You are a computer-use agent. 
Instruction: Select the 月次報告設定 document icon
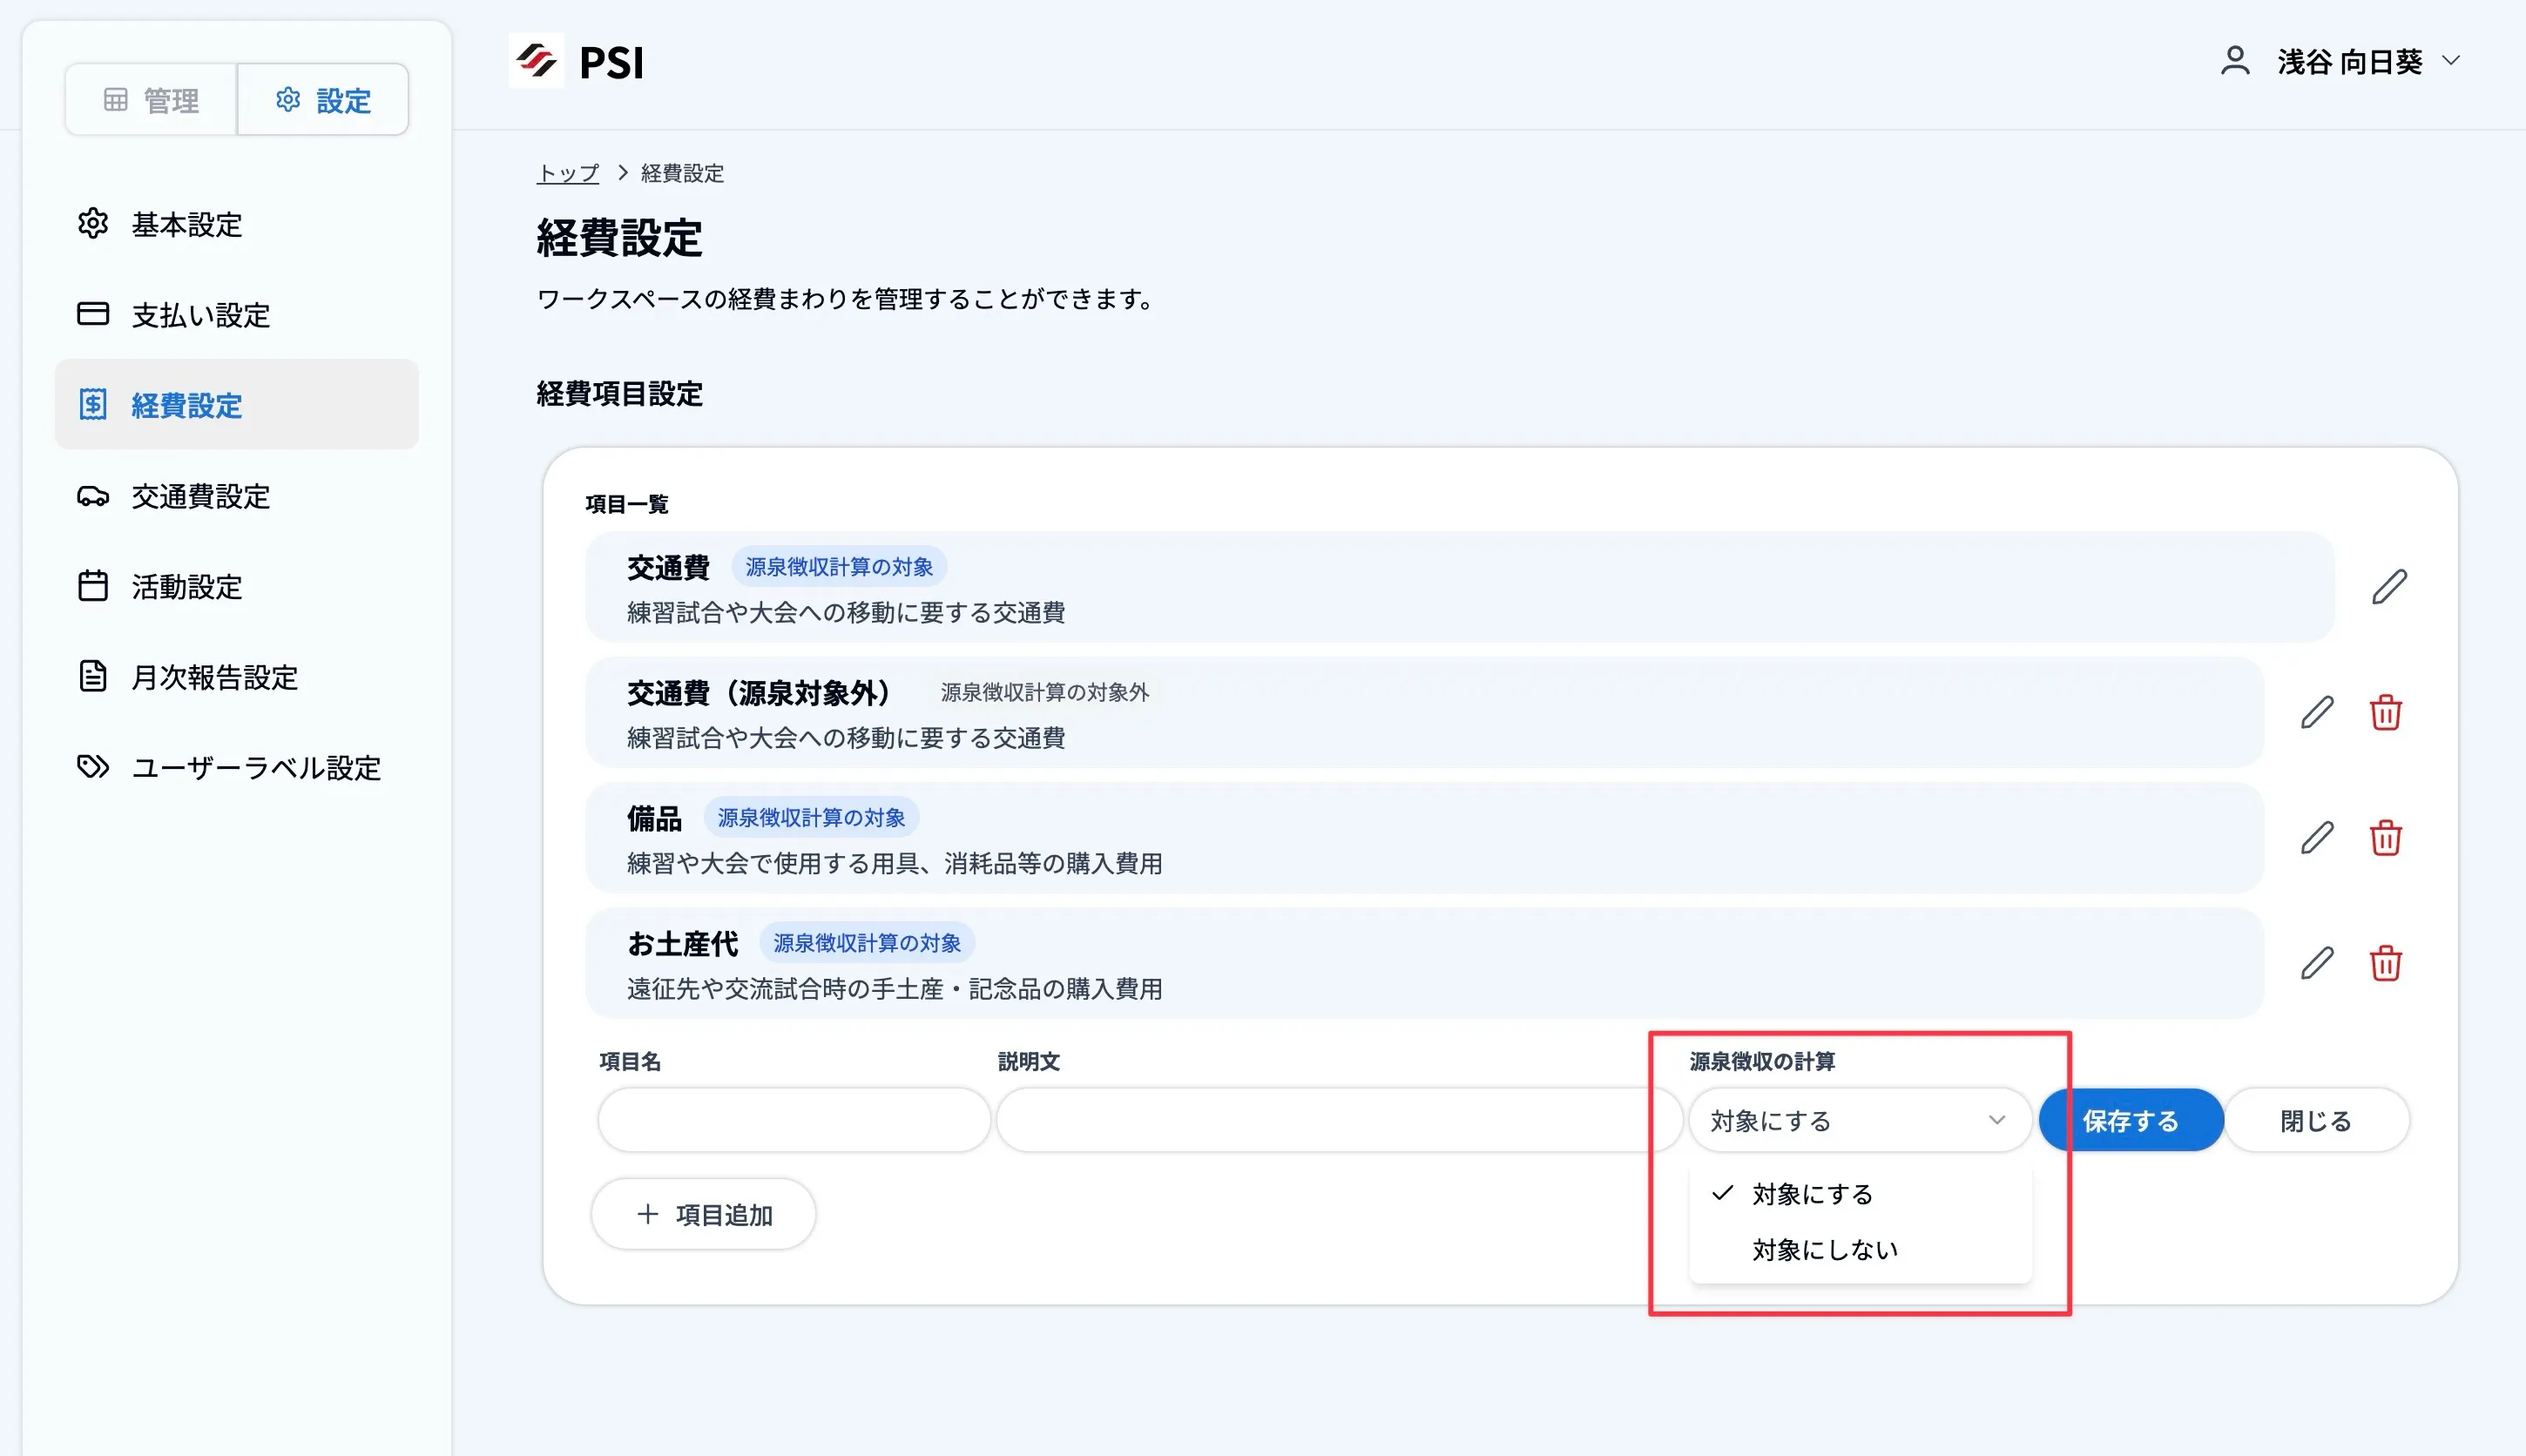(93, 677)
